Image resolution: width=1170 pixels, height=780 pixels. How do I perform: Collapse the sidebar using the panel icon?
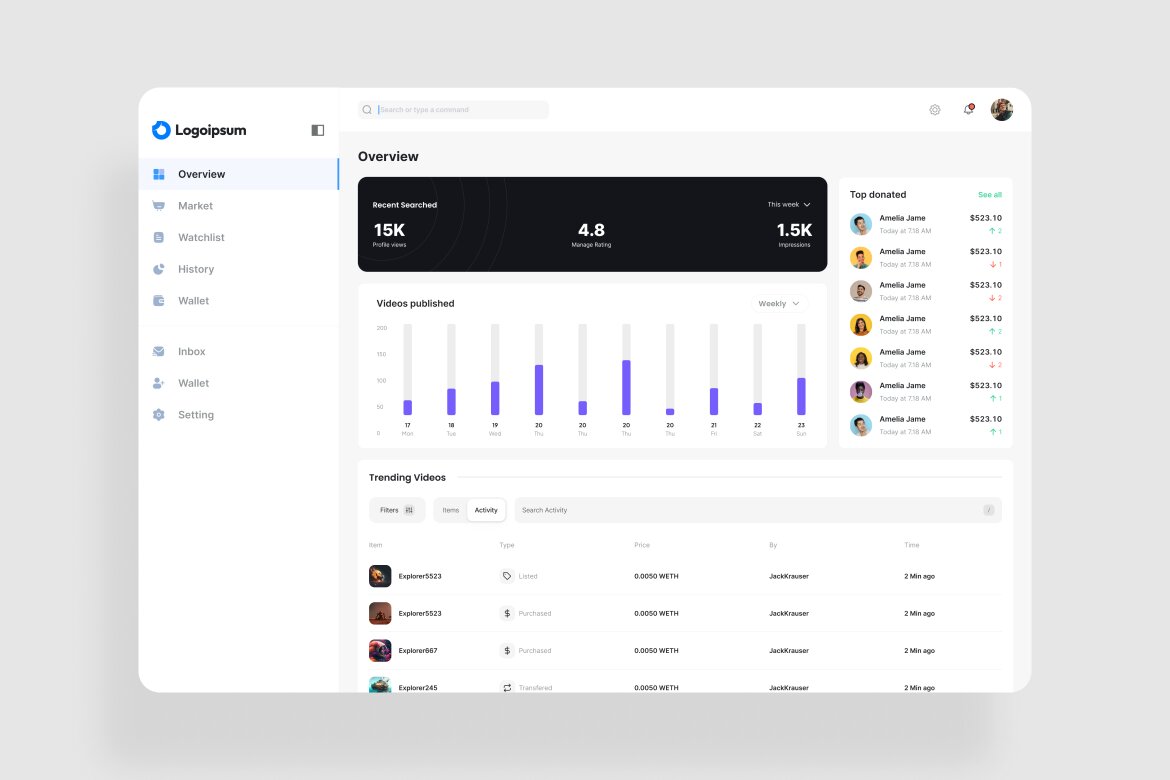pos(317,130)
